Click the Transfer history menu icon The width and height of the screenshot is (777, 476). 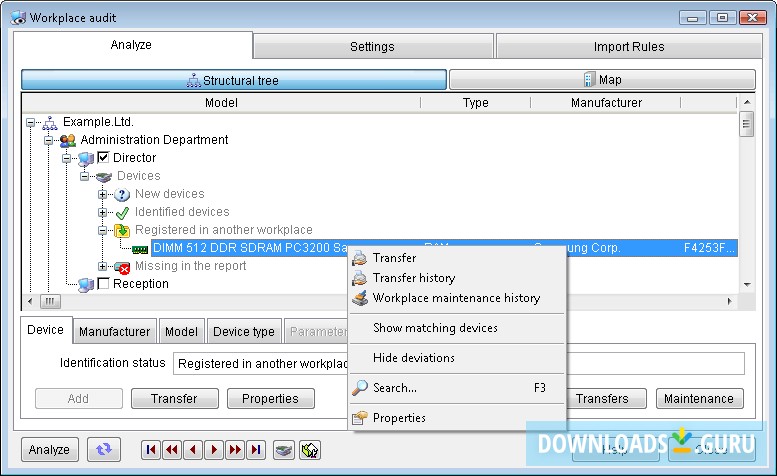[x=360, y=278]
